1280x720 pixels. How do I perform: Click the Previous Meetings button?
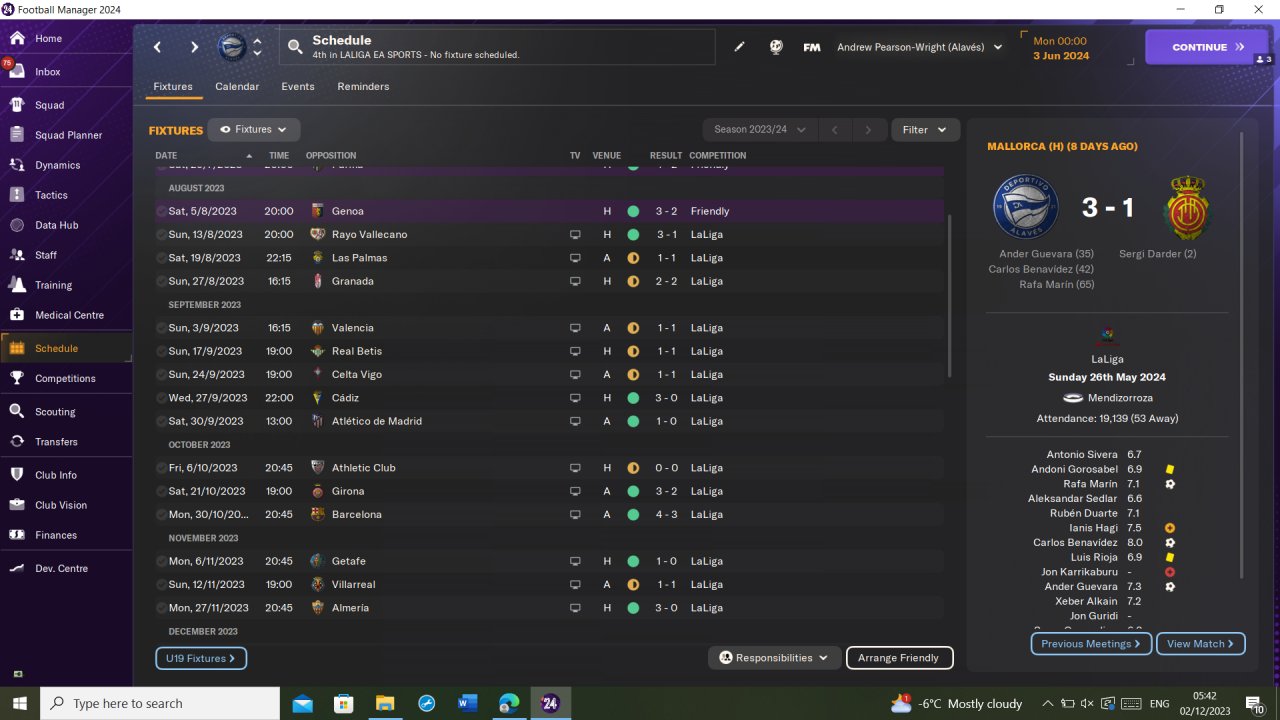click(x=1091, y=644)
